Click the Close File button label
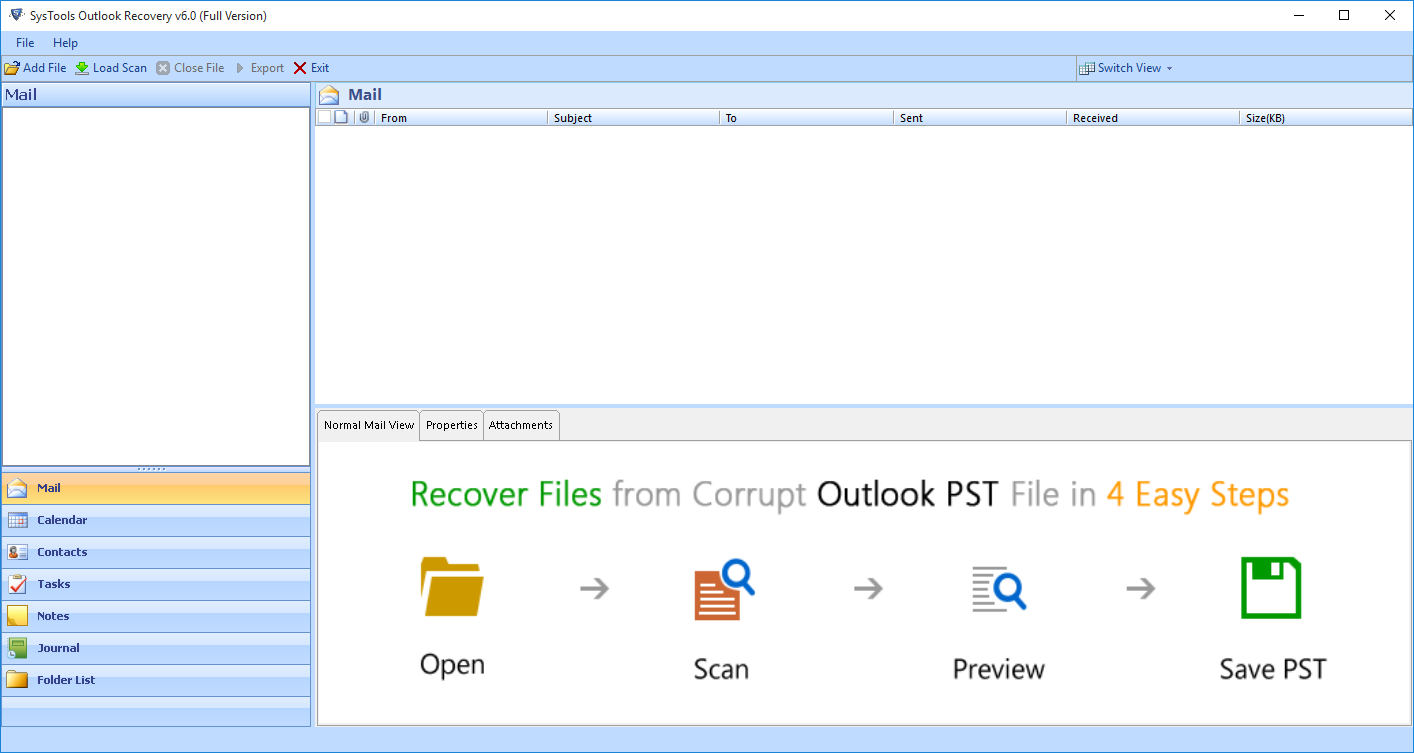This screenshot has height=753, width=1414. [199, 68]
